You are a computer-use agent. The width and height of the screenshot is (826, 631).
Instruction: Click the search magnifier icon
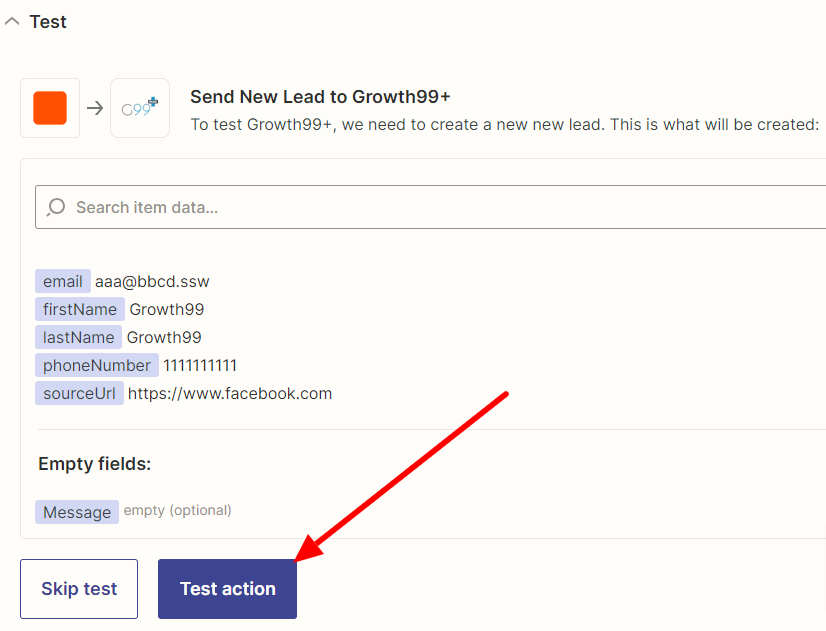(x=55, y=207)
